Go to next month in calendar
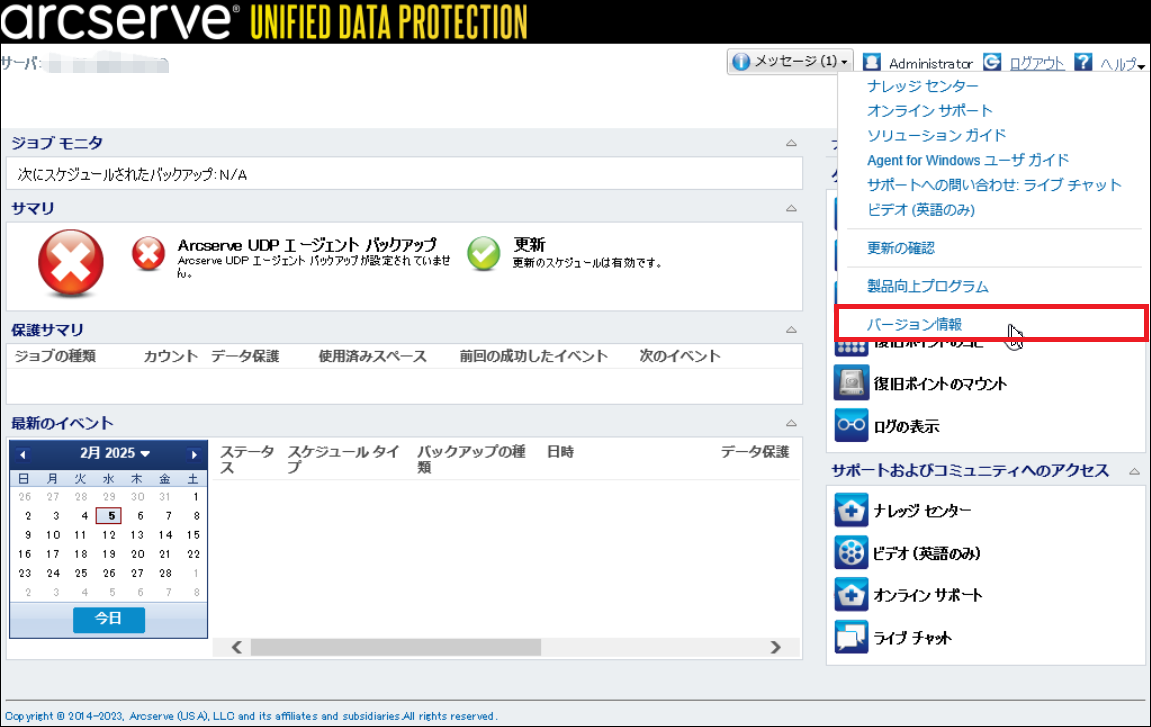 194,455
